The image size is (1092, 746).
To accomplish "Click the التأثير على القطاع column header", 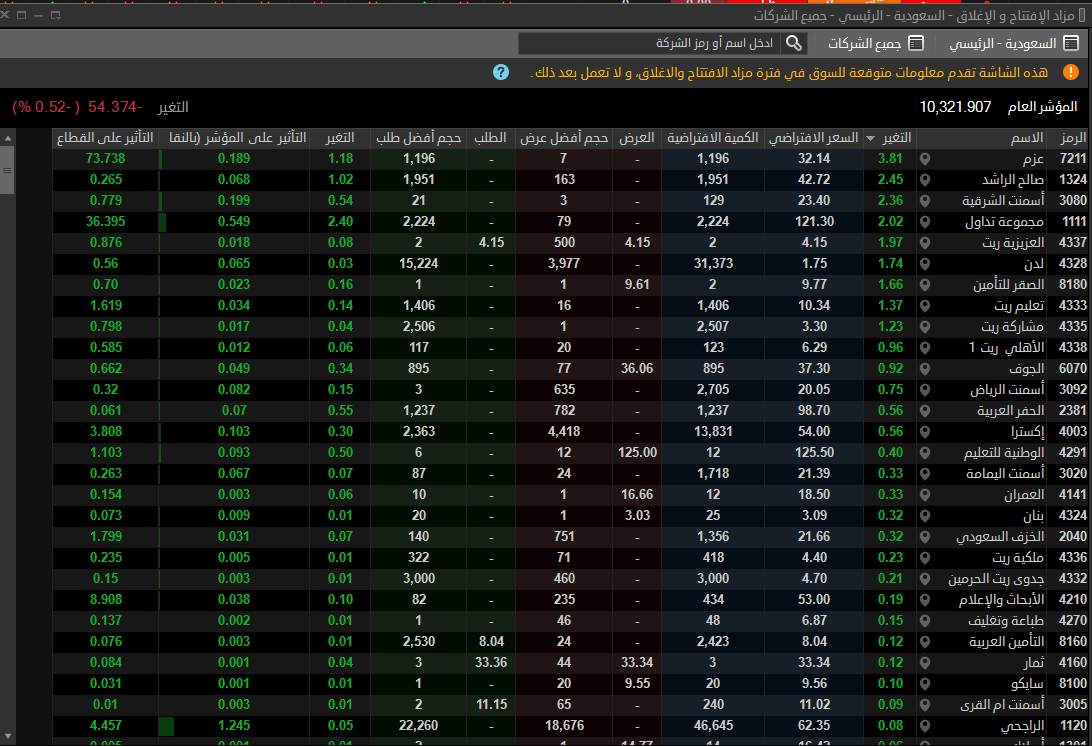I will [105, 138].
